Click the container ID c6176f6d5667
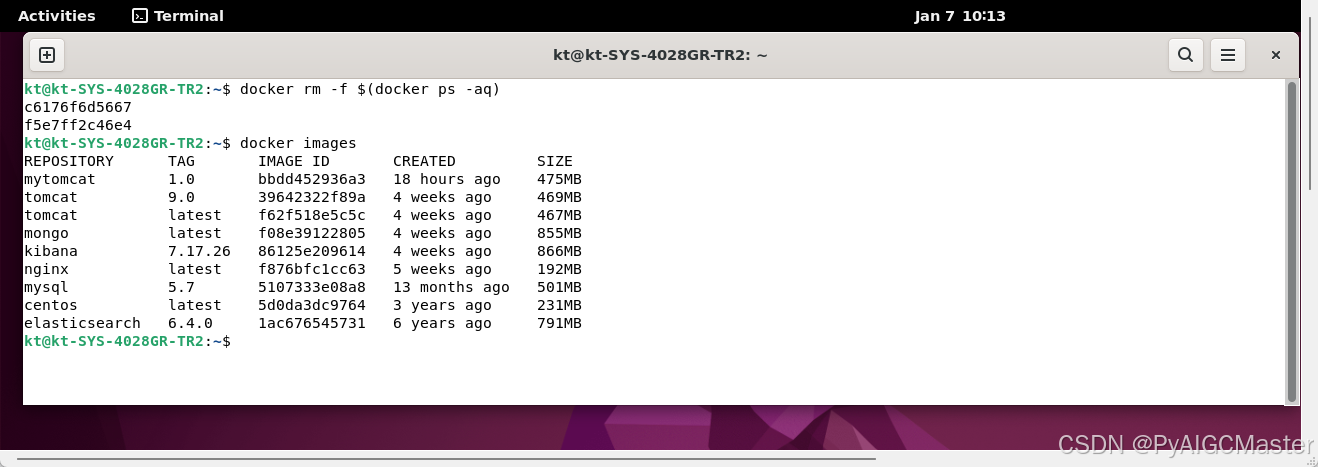 78,107
